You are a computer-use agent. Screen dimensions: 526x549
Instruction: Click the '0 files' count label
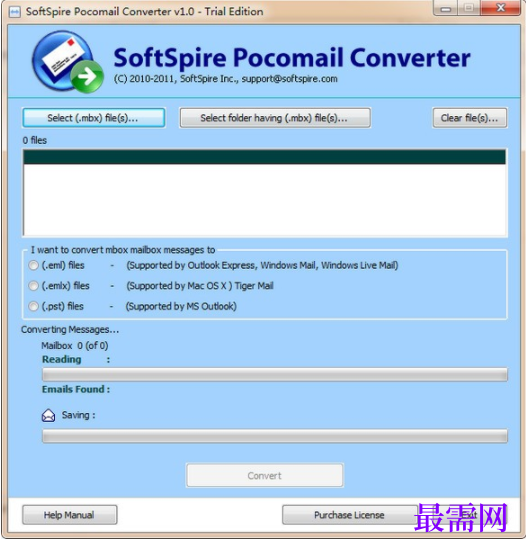click(x=35, y=140)
